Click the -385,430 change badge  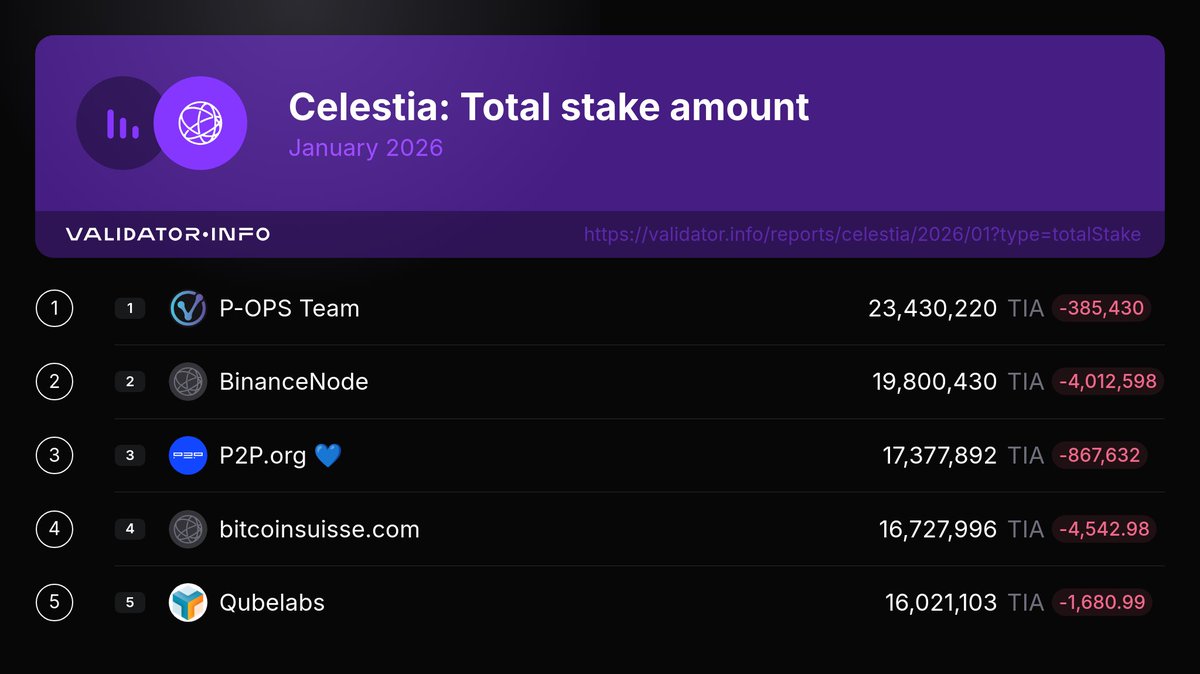pos(1101,309)
